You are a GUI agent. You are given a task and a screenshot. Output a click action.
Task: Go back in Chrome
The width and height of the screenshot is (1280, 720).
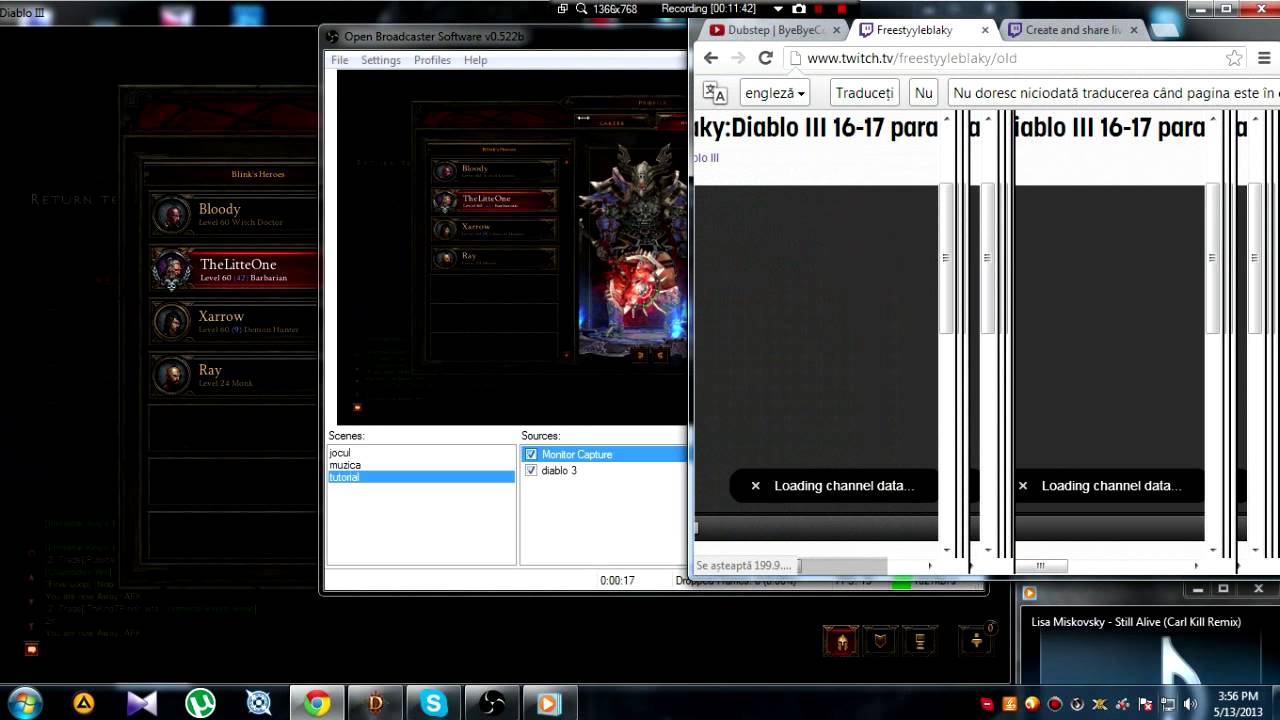(711, 58)
